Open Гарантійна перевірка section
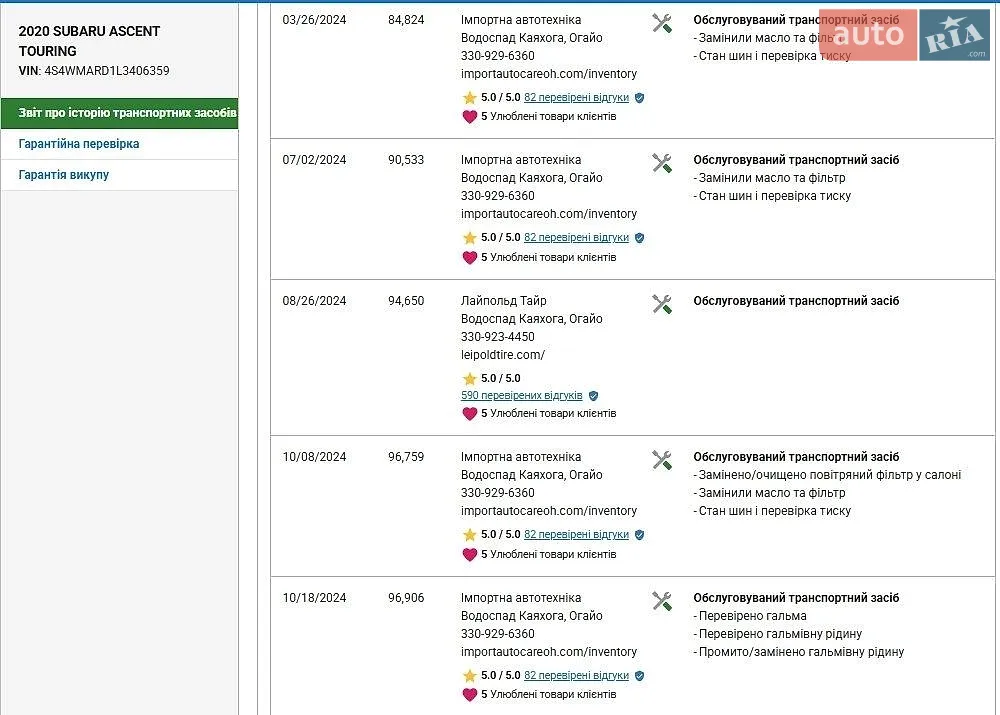This screenshot has height=715, width=1000. pyautogui.click(x=119, y=144)
